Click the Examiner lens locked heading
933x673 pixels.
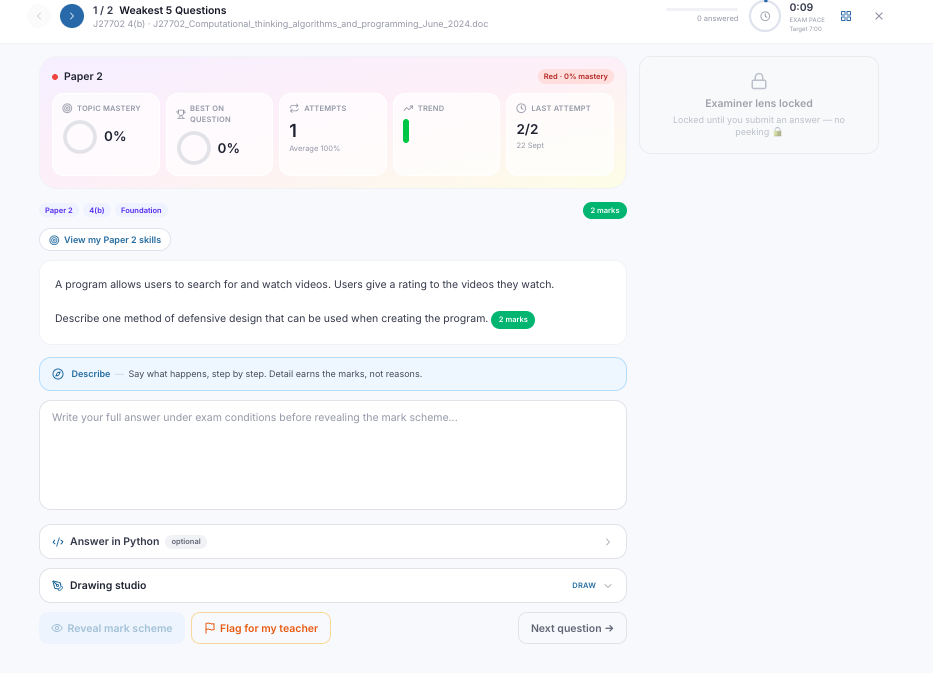pos(759,104)
